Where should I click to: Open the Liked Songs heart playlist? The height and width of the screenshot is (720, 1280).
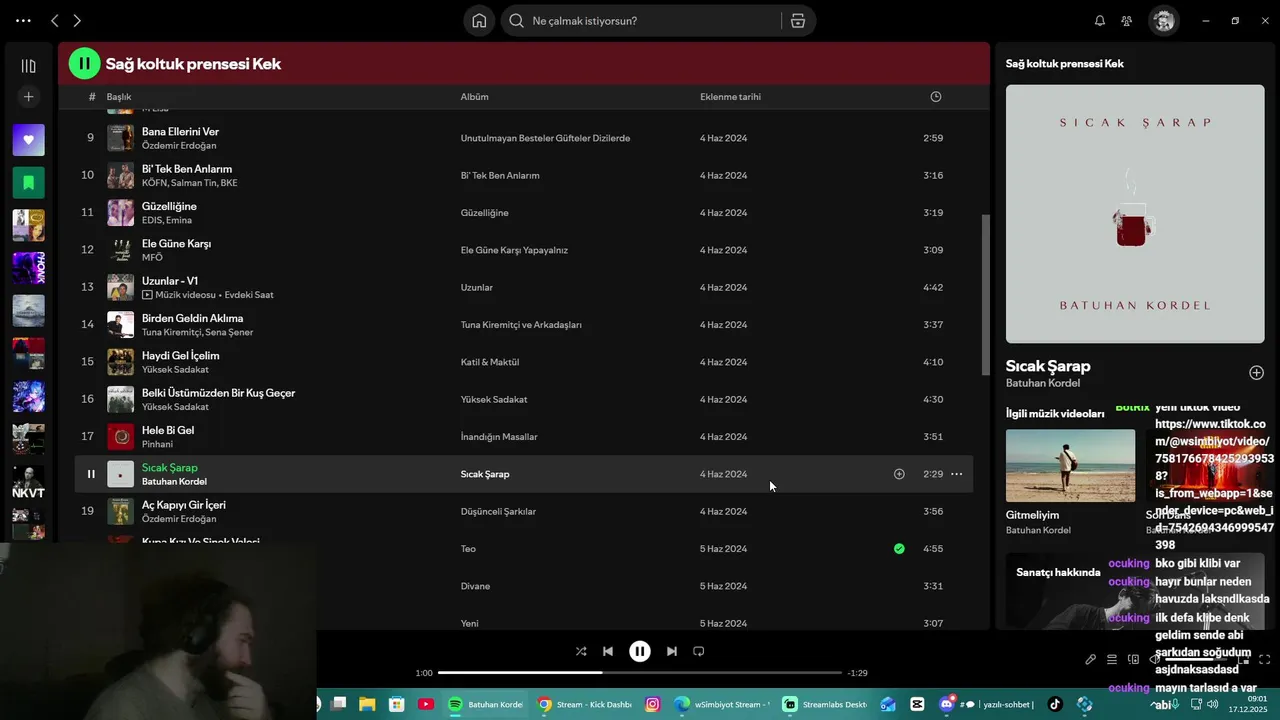(x=28, y=140)
